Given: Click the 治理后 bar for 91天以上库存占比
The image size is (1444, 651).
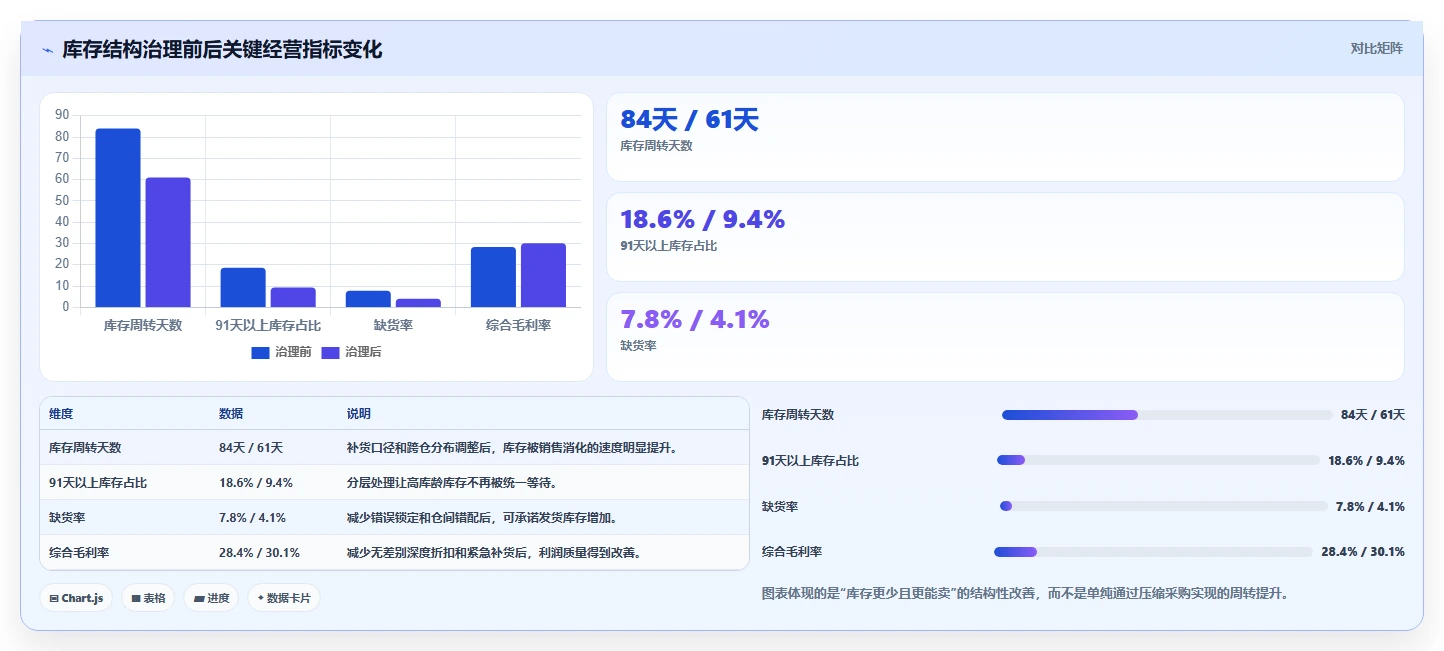Looking at the screenshot, I should (x=293, y=297).
